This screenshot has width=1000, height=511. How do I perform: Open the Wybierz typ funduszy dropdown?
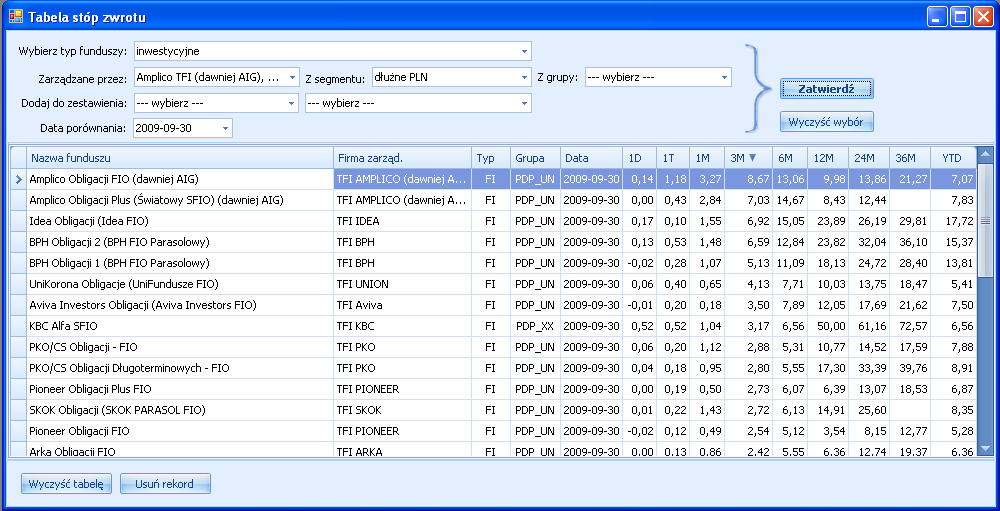(524, 51)
